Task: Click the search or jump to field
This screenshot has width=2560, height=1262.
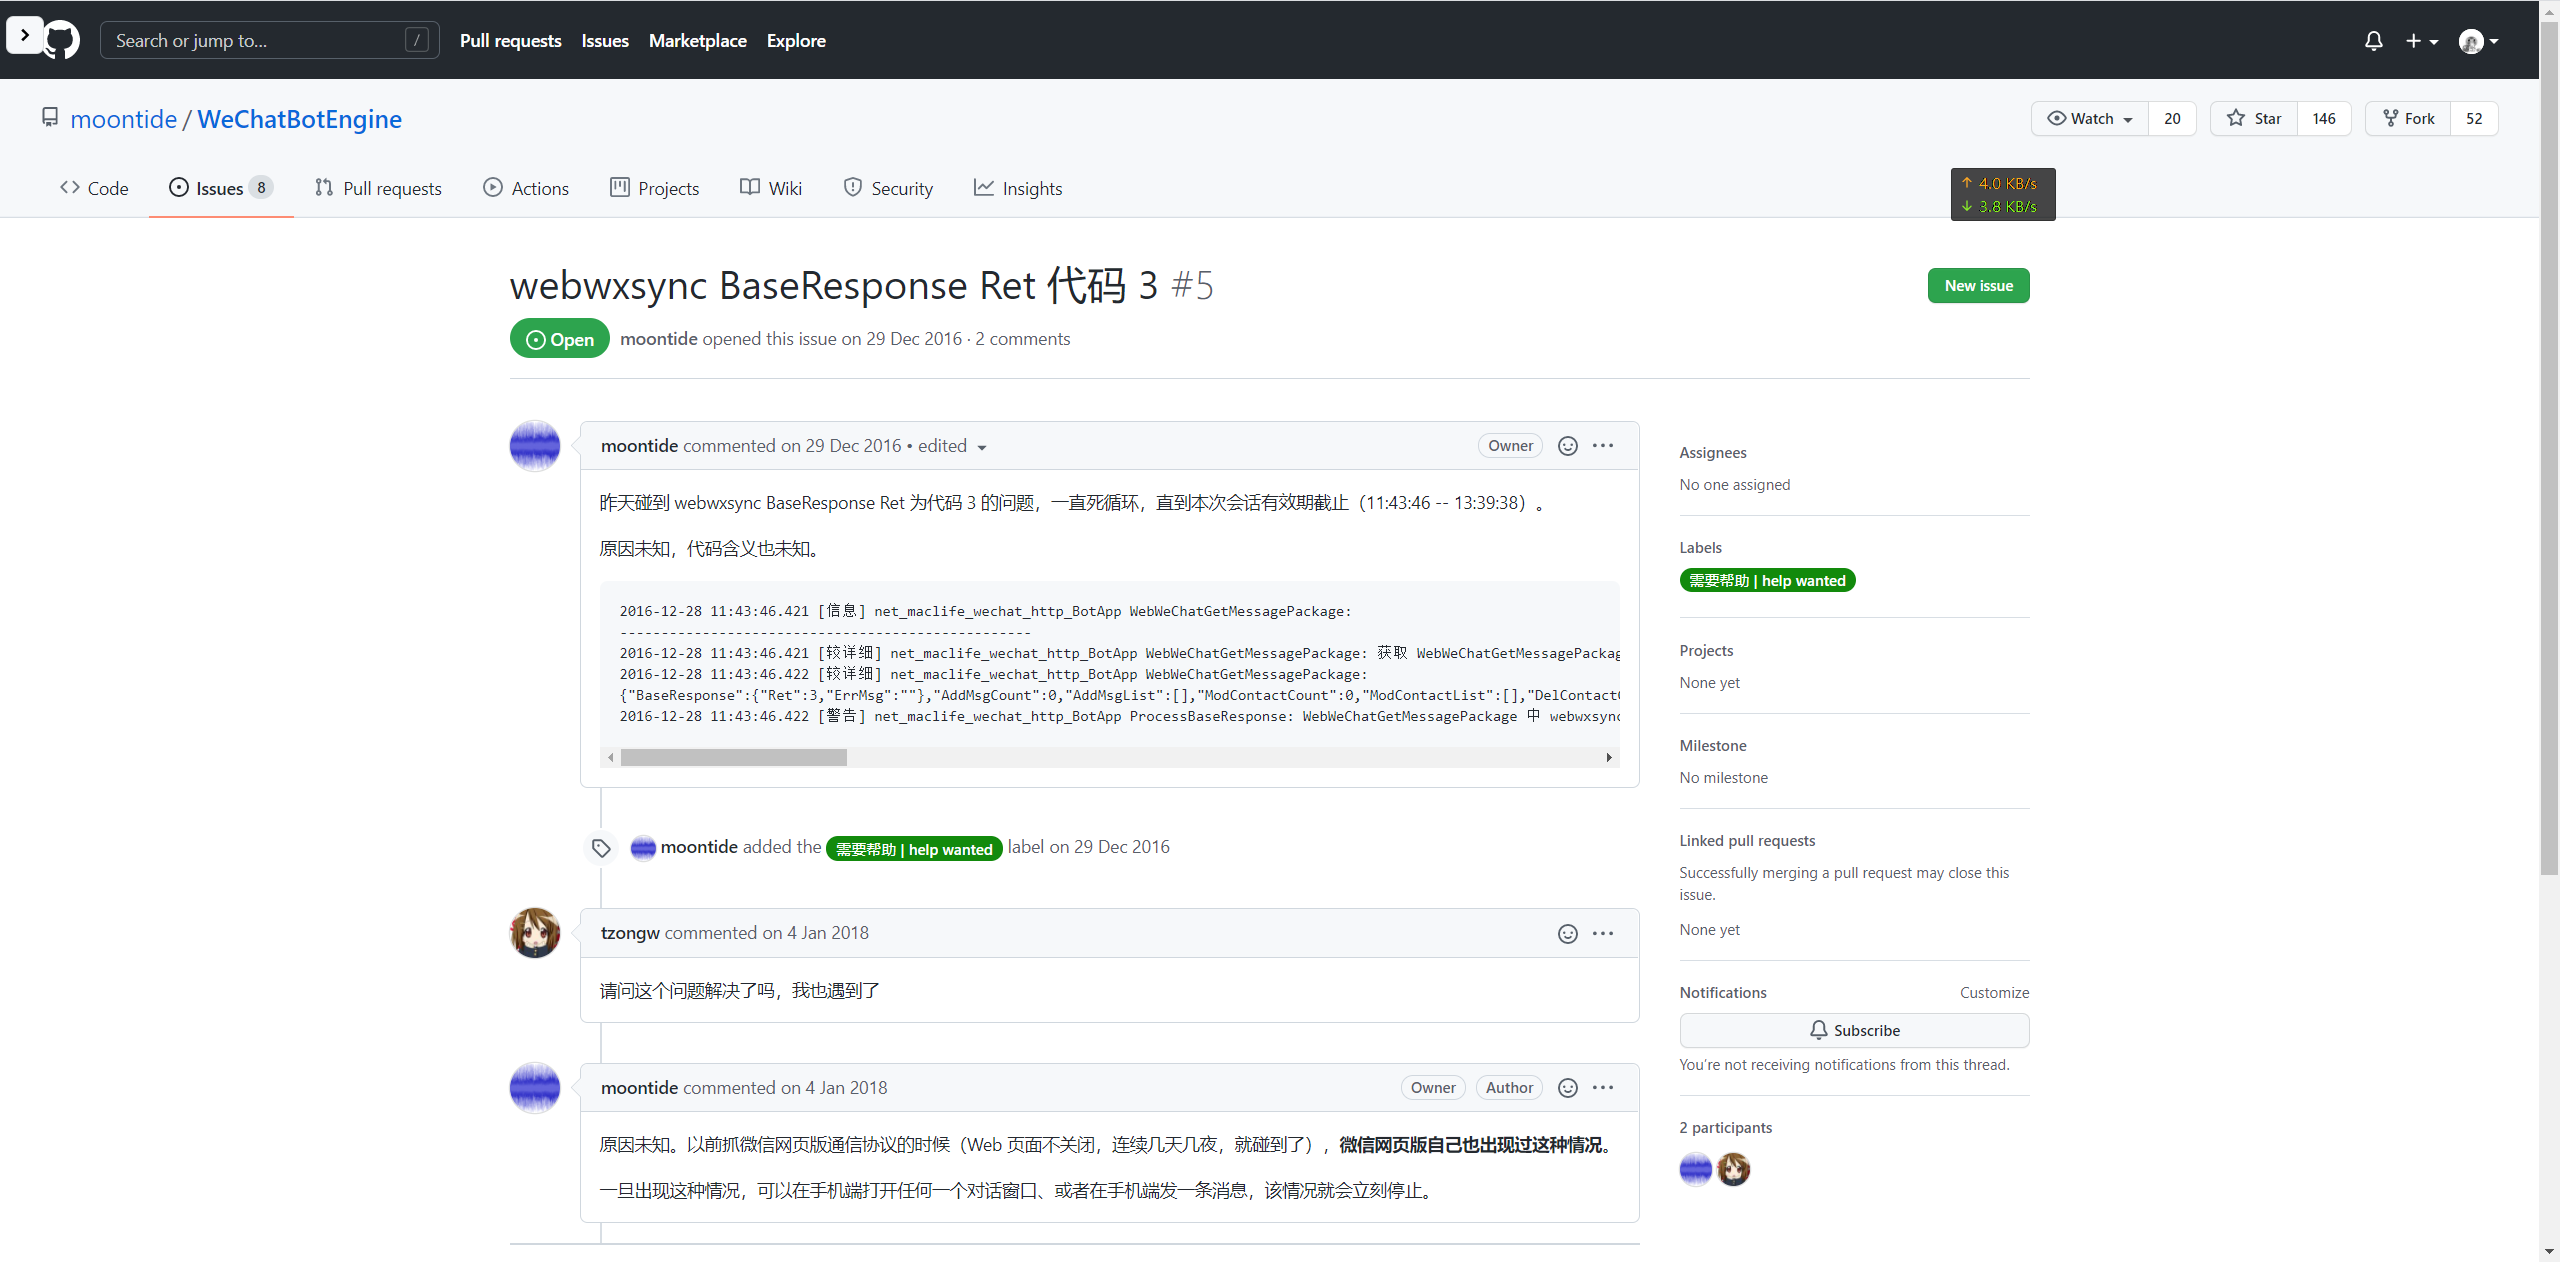Action: click(268, 40)
